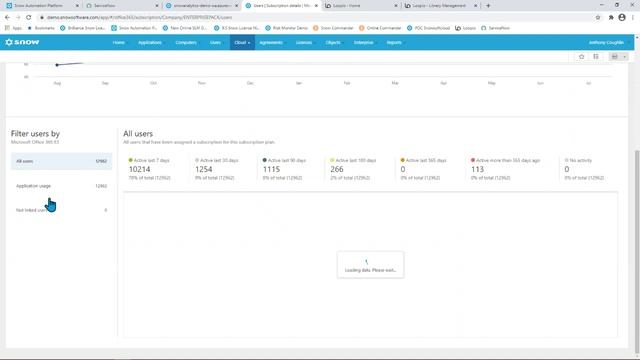Open Licenses in Snow navigation bar
The height and width of the screenshot is (360, 640).
[304, 42]
